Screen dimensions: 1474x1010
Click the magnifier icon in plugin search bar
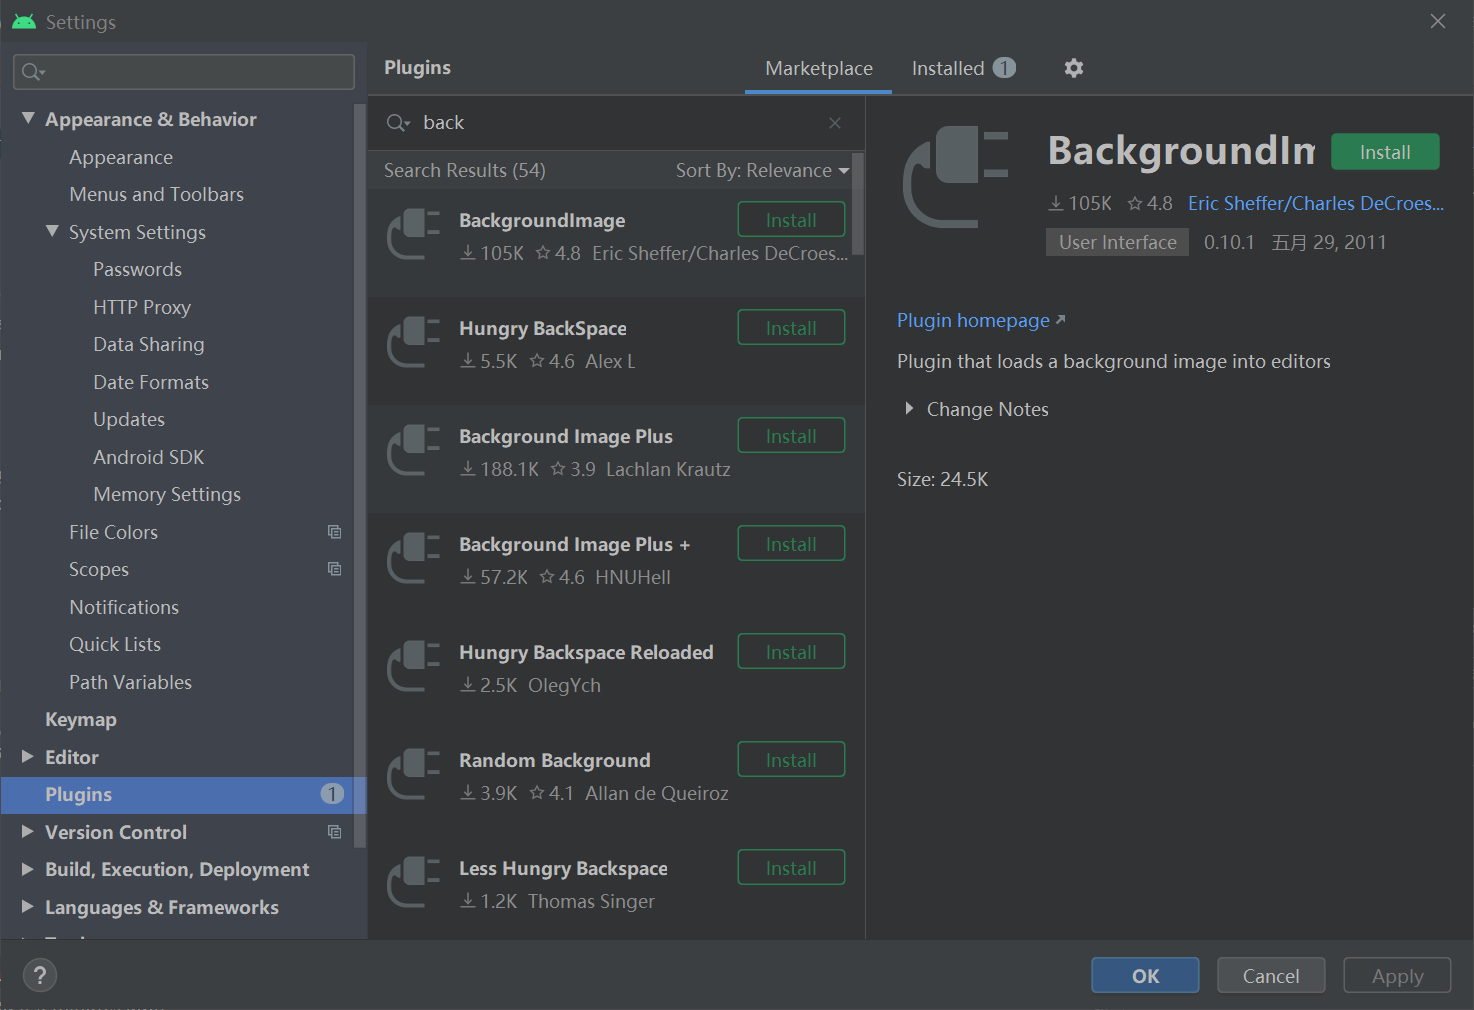pyautogui.click(x=397, y=122)
